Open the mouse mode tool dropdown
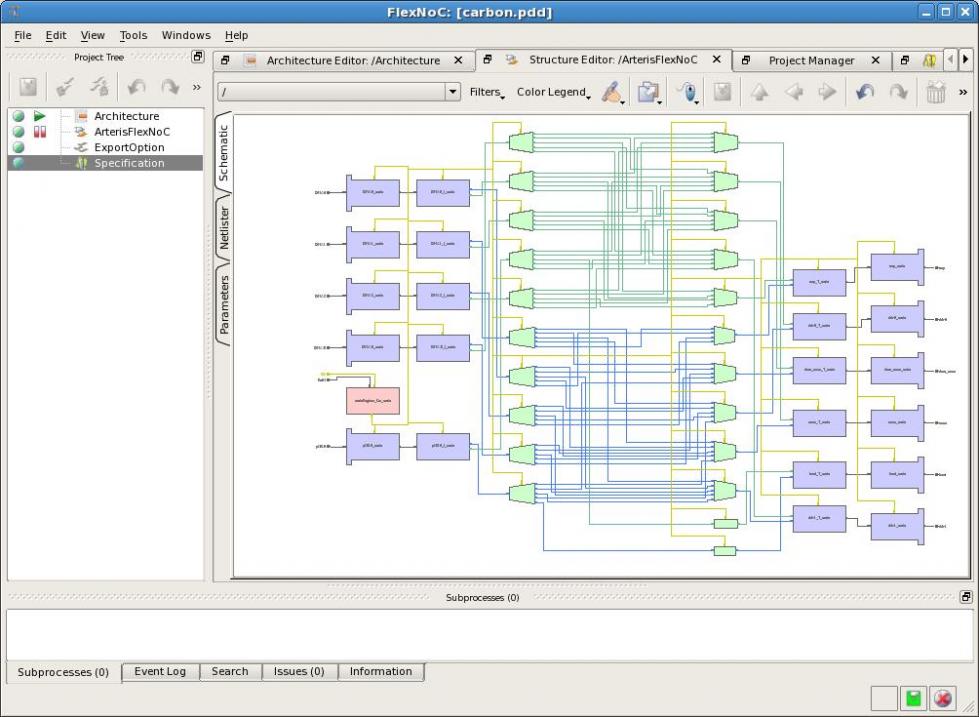 687,92
